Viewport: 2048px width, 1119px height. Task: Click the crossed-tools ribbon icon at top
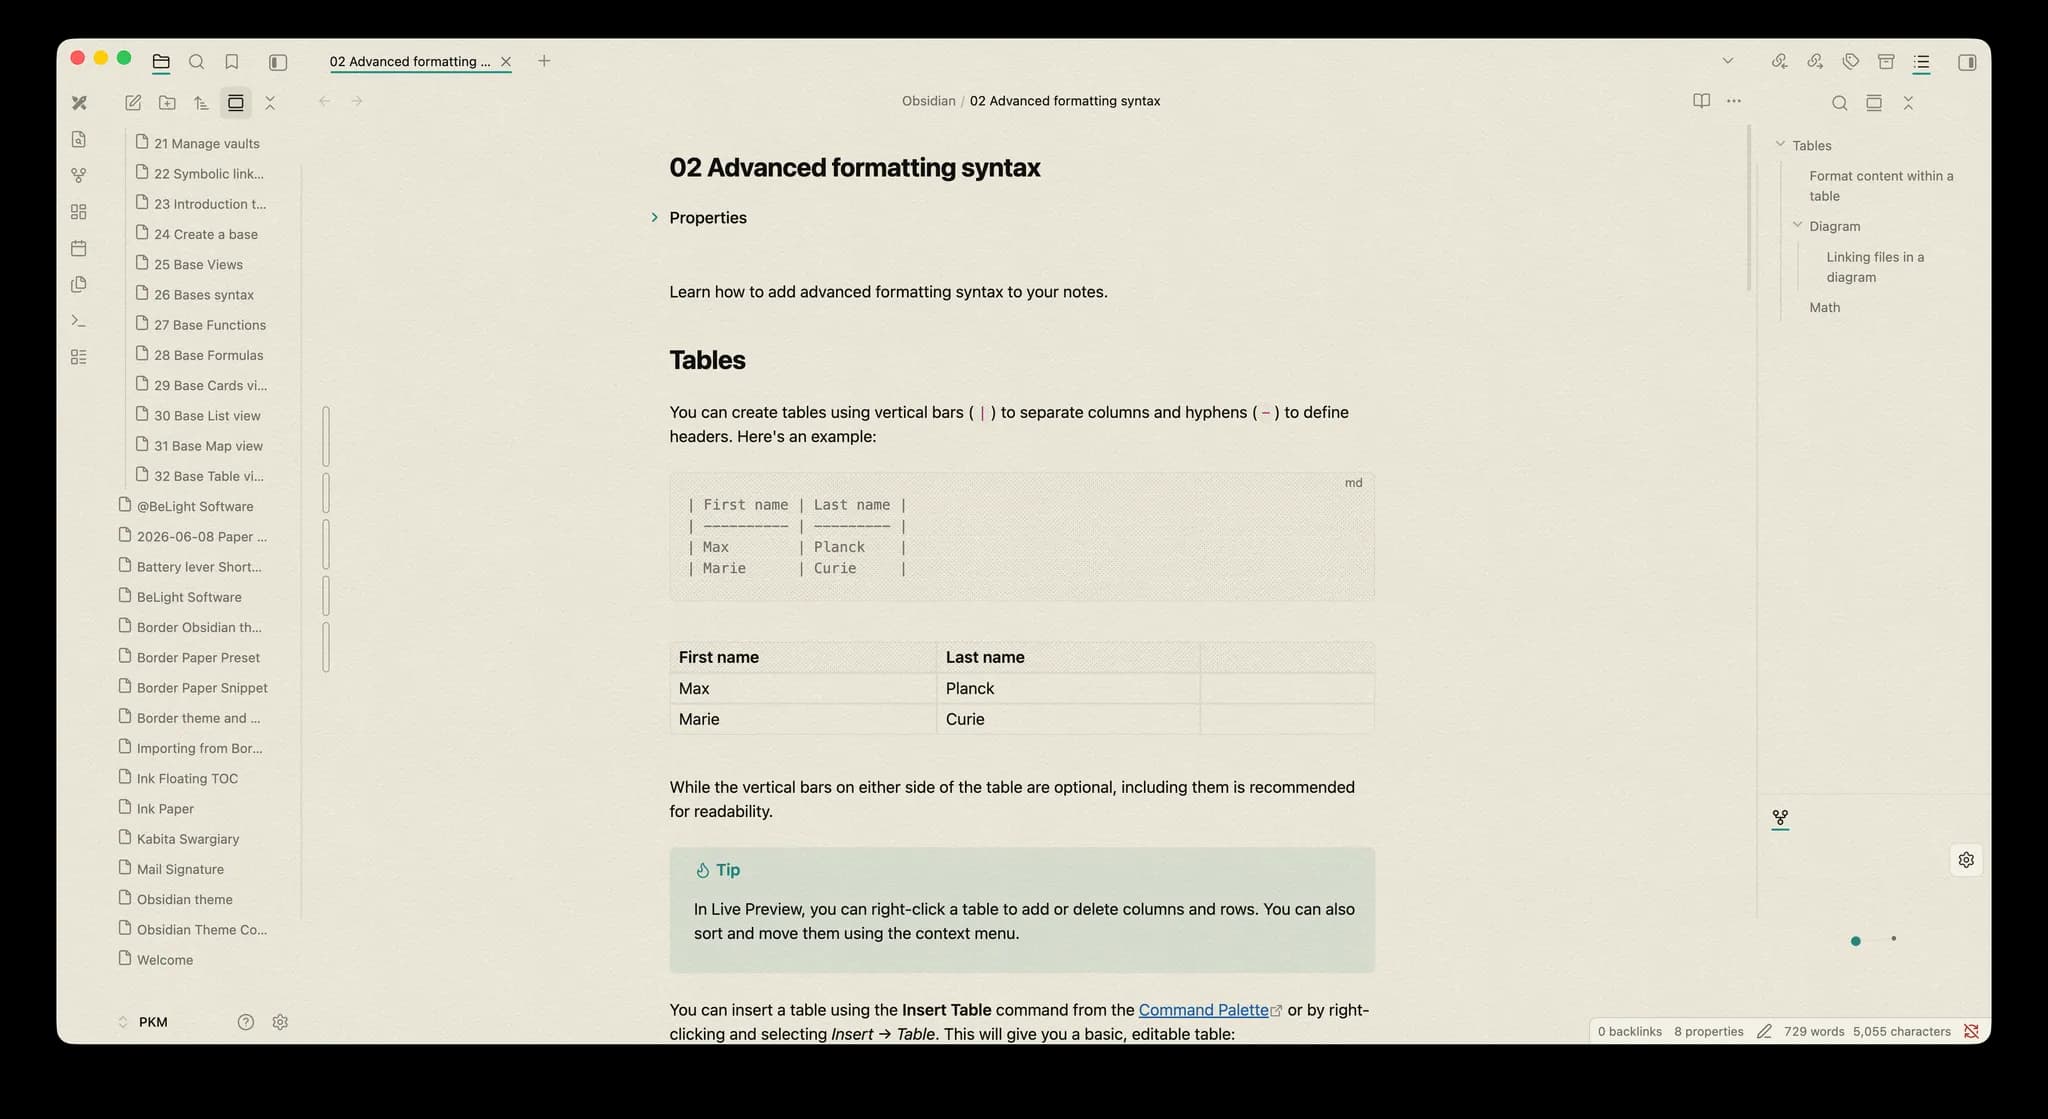[79, 103]
